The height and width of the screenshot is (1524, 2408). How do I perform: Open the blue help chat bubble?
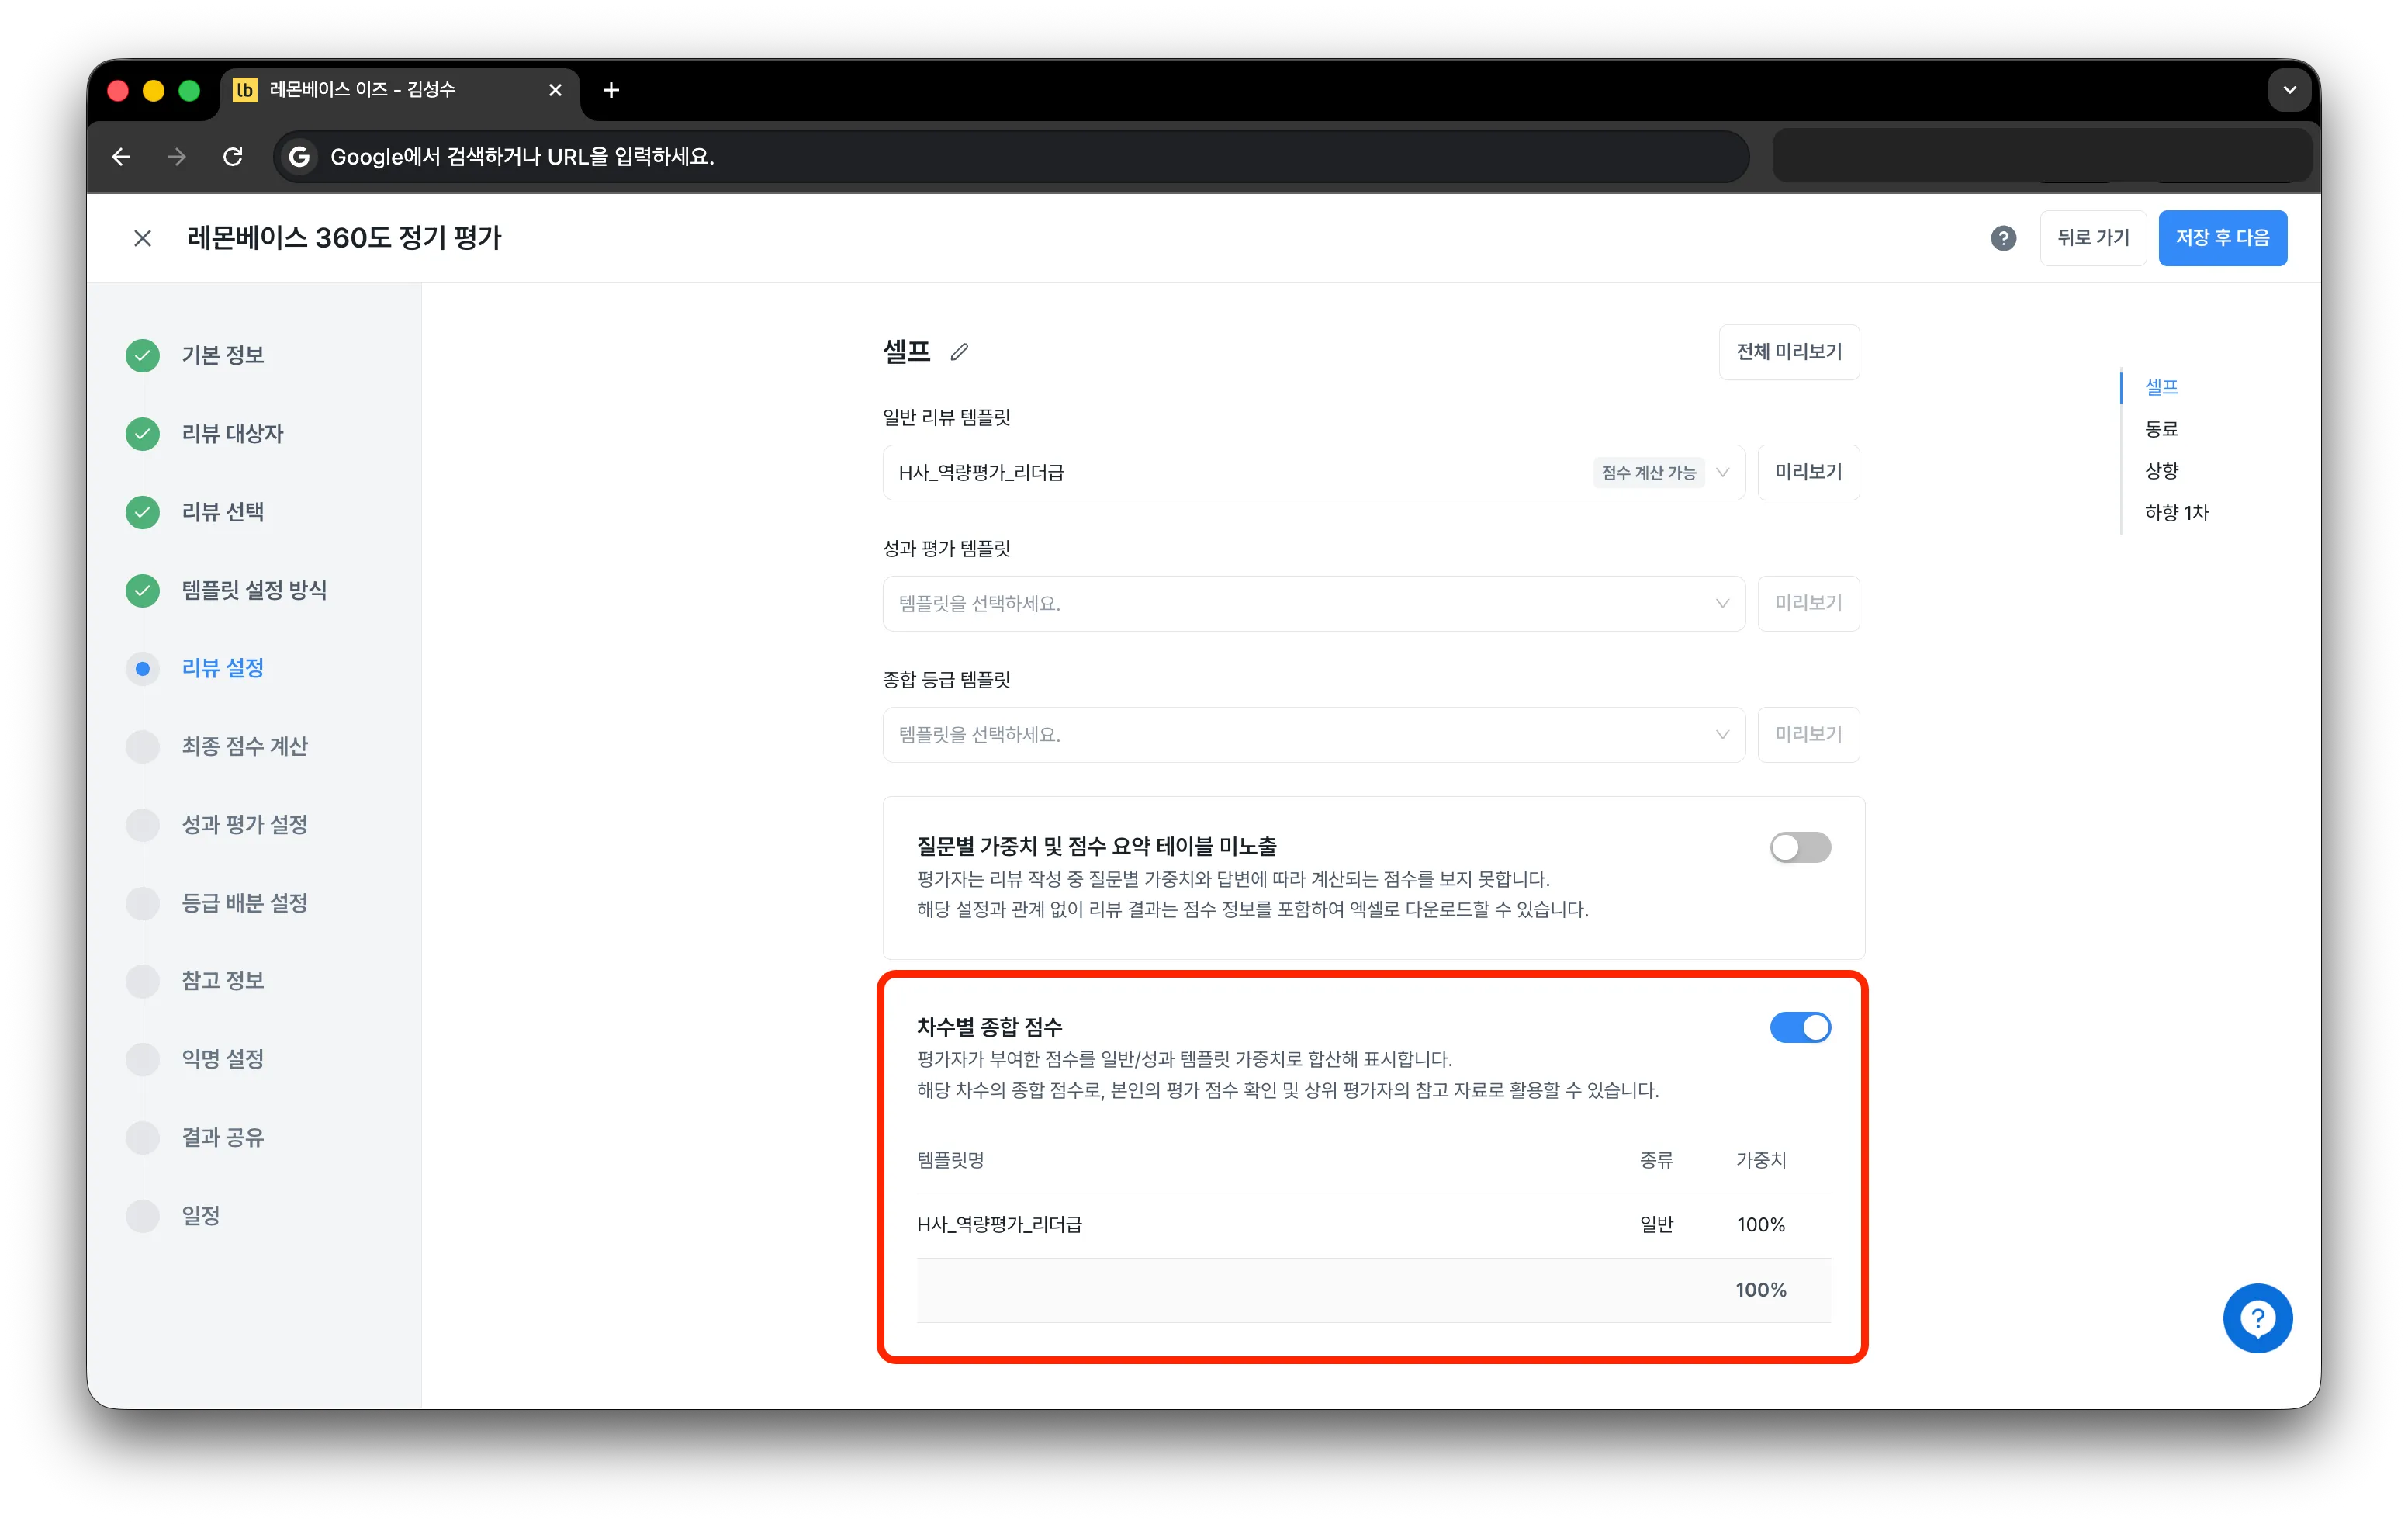(x=2257, y=1318)
